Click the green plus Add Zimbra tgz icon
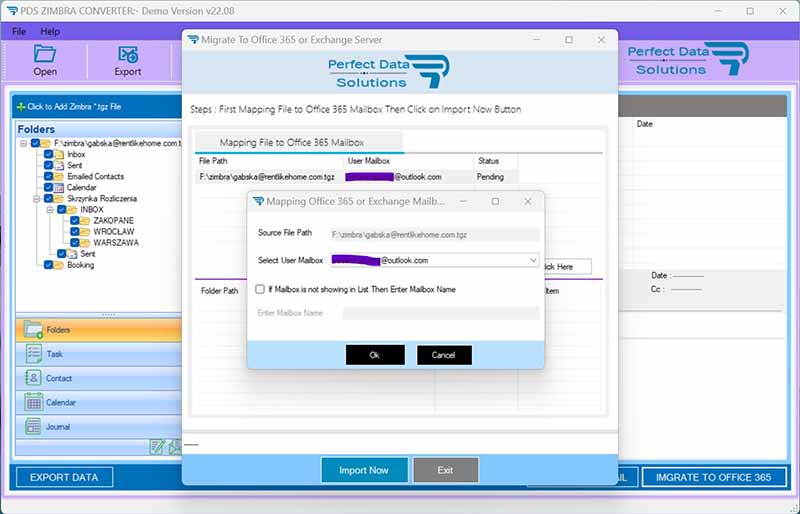800x514 pixels. point(21,107)
